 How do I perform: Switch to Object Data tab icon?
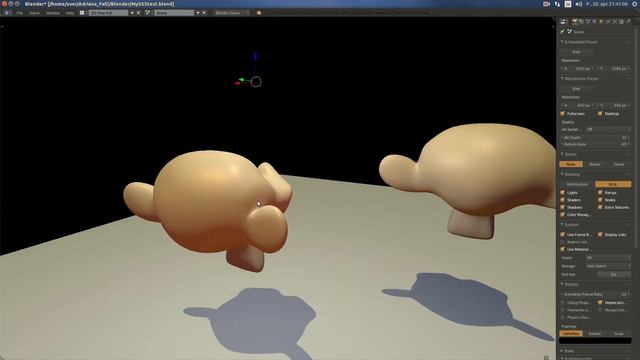(615, 21)
